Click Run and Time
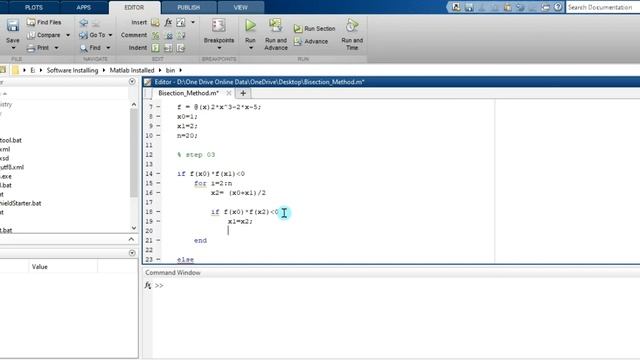Viewport: 640px width, 360px height. 352,34
